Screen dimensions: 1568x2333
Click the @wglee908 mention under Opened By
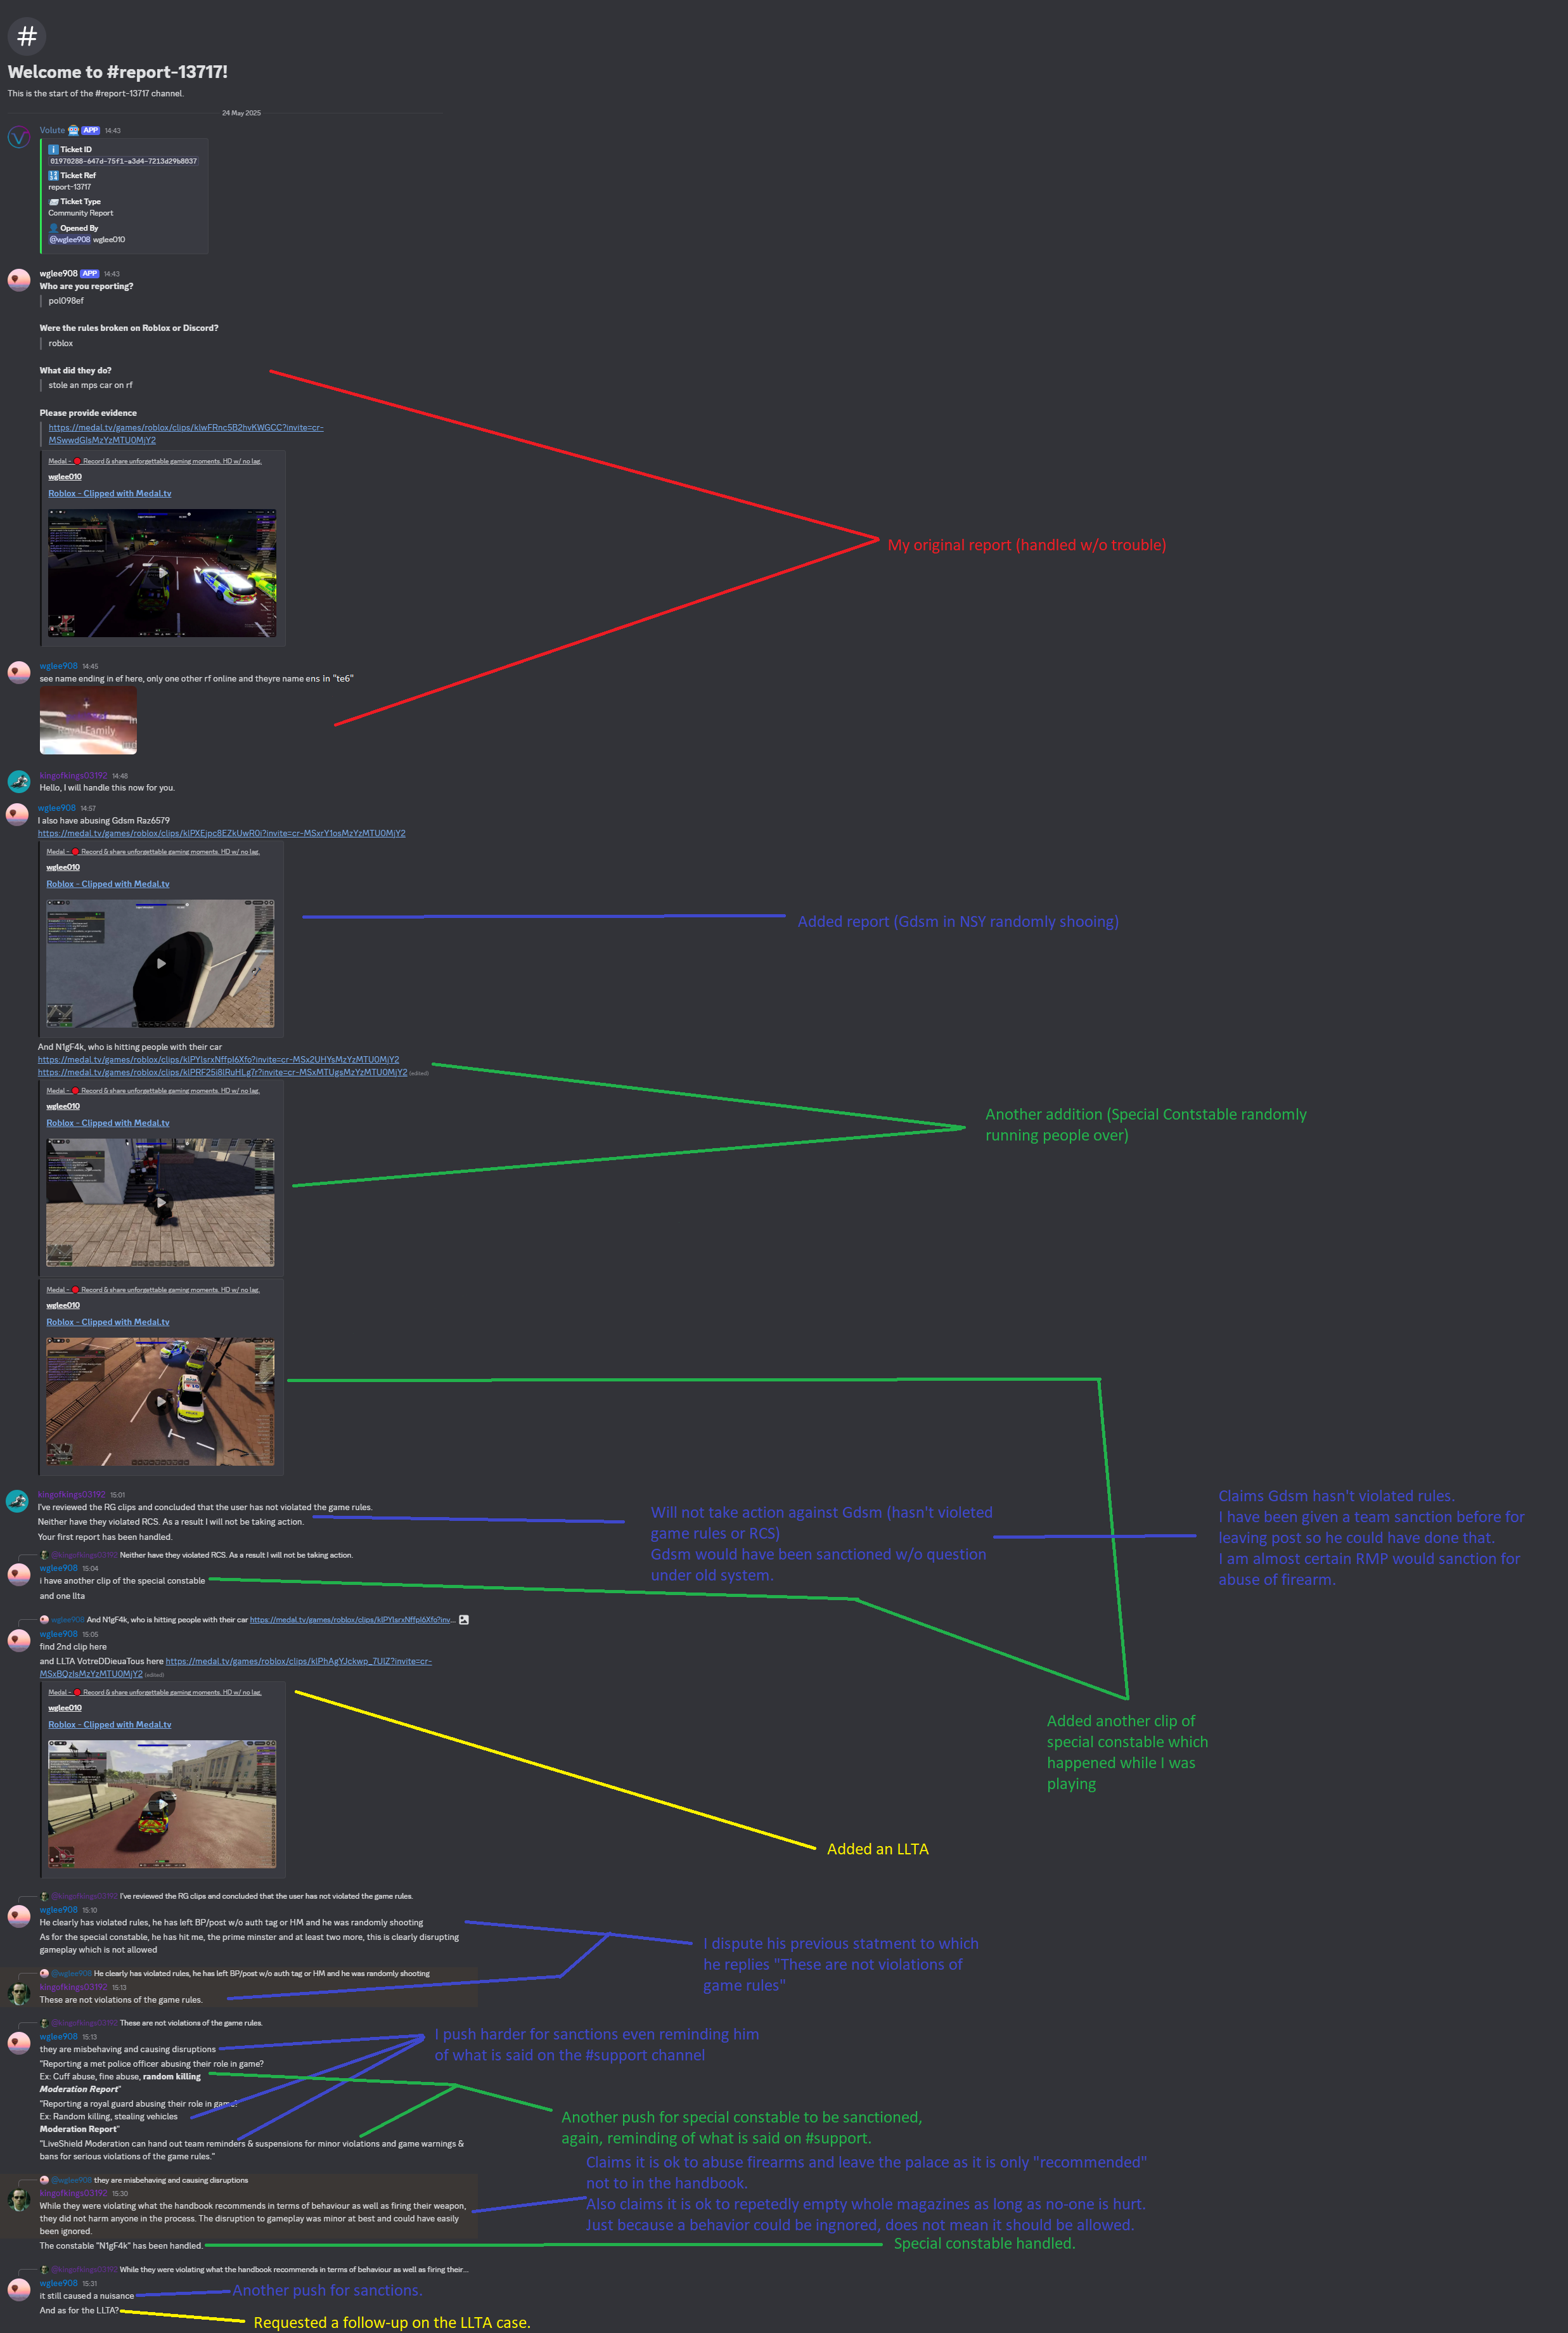point(70,240)
